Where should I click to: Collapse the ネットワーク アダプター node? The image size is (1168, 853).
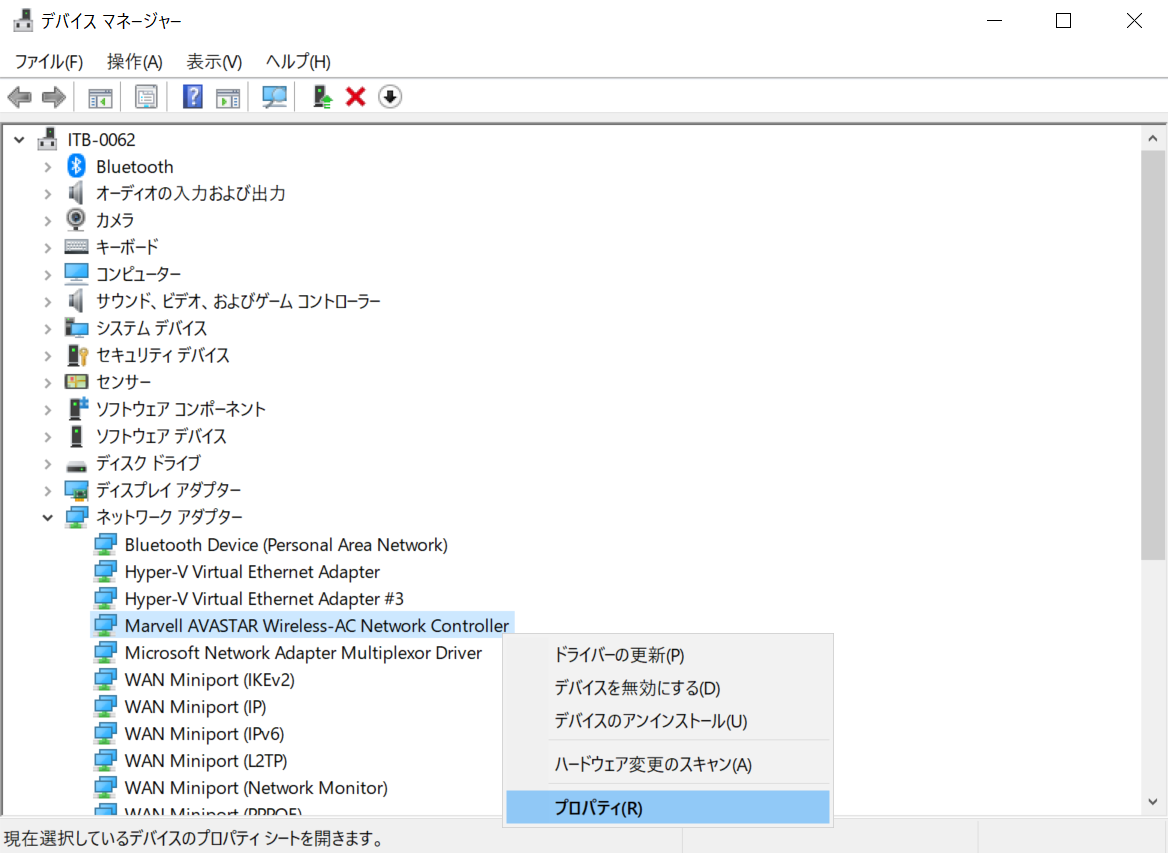[48, 517]
